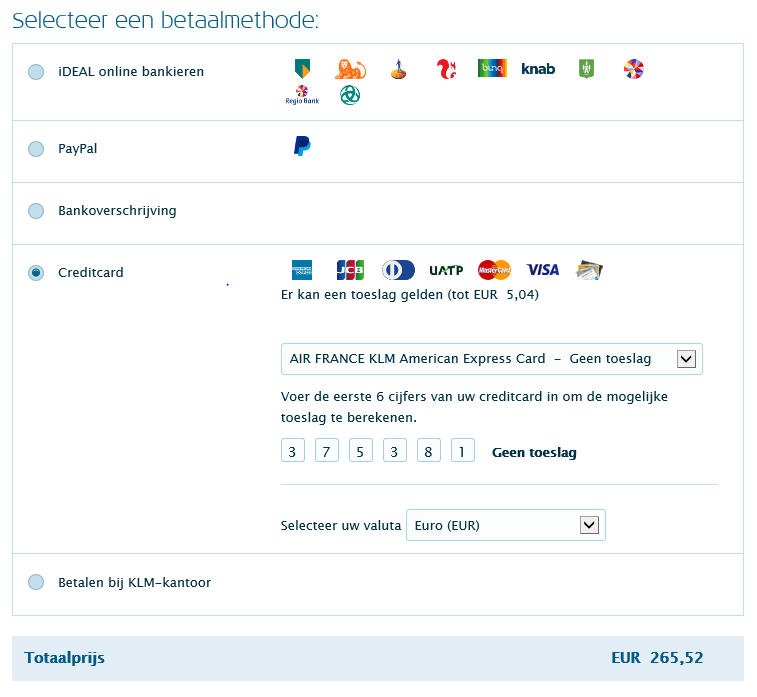Click the Triodos green circle logo
Screen dimensions: 757x697
(x=350, y=95)
